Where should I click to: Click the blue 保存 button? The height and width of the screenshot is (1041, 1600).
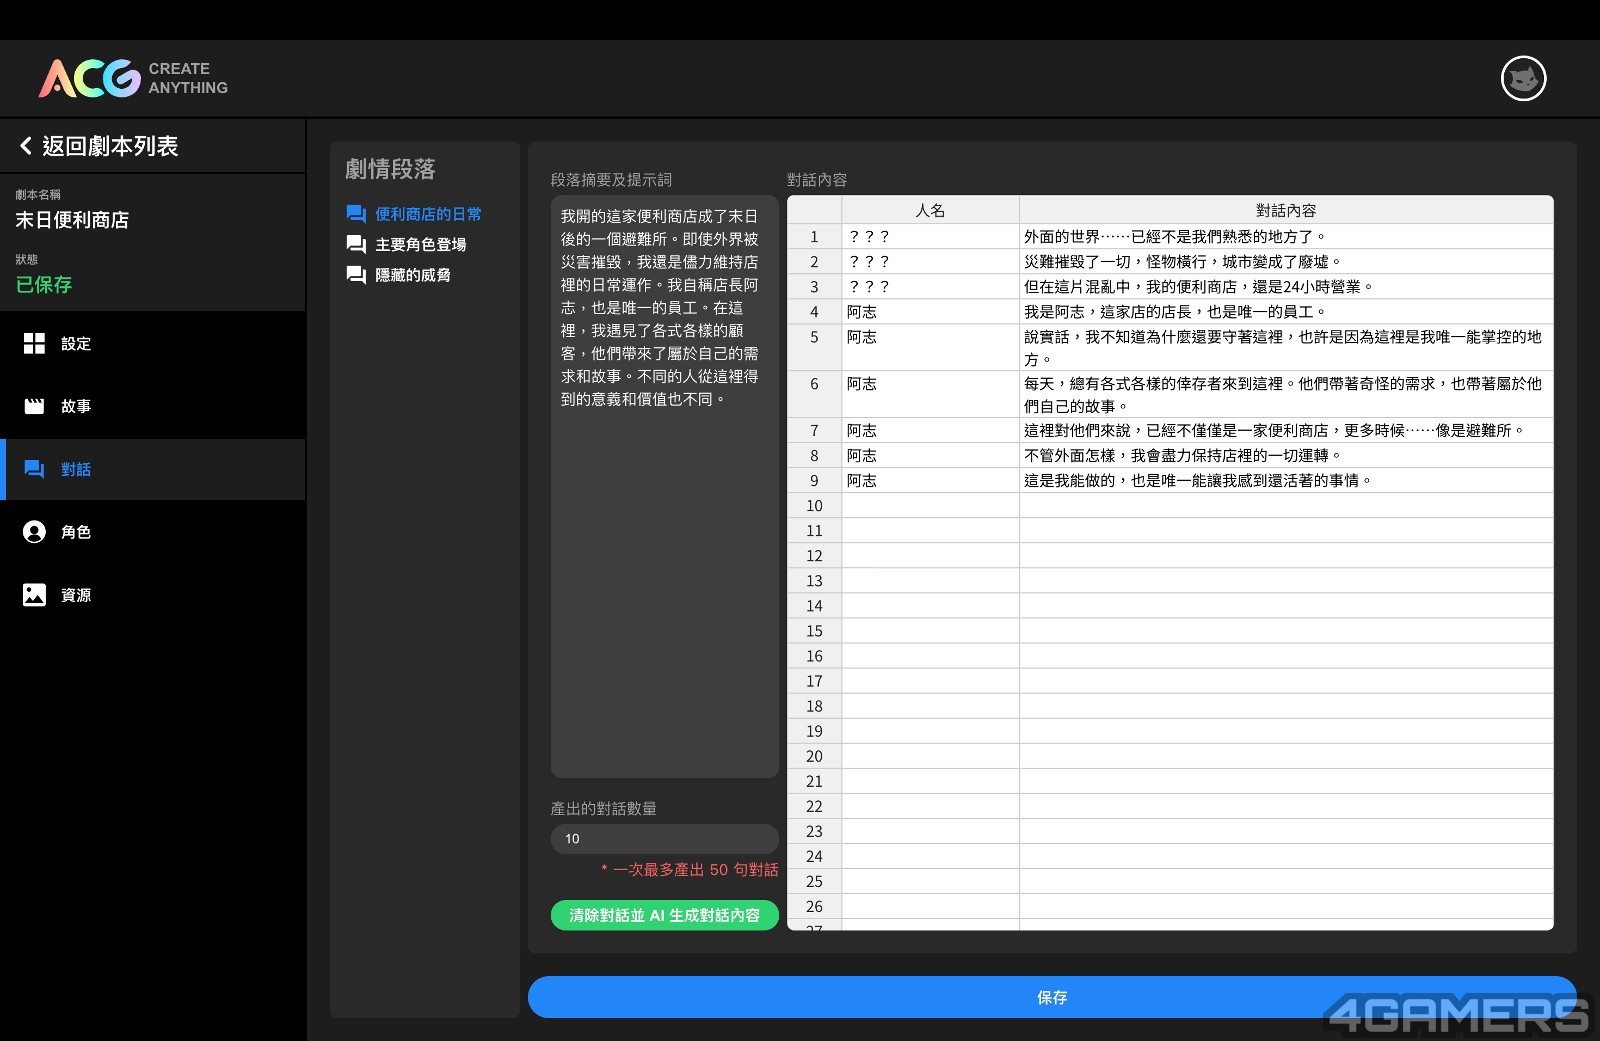1052,997
